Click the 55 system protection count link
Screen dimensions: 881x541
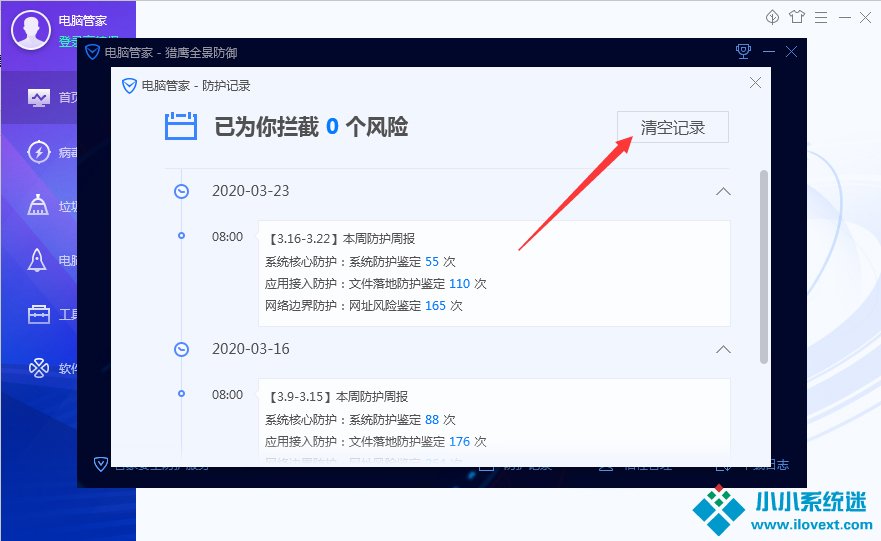[x=432, y=261]
